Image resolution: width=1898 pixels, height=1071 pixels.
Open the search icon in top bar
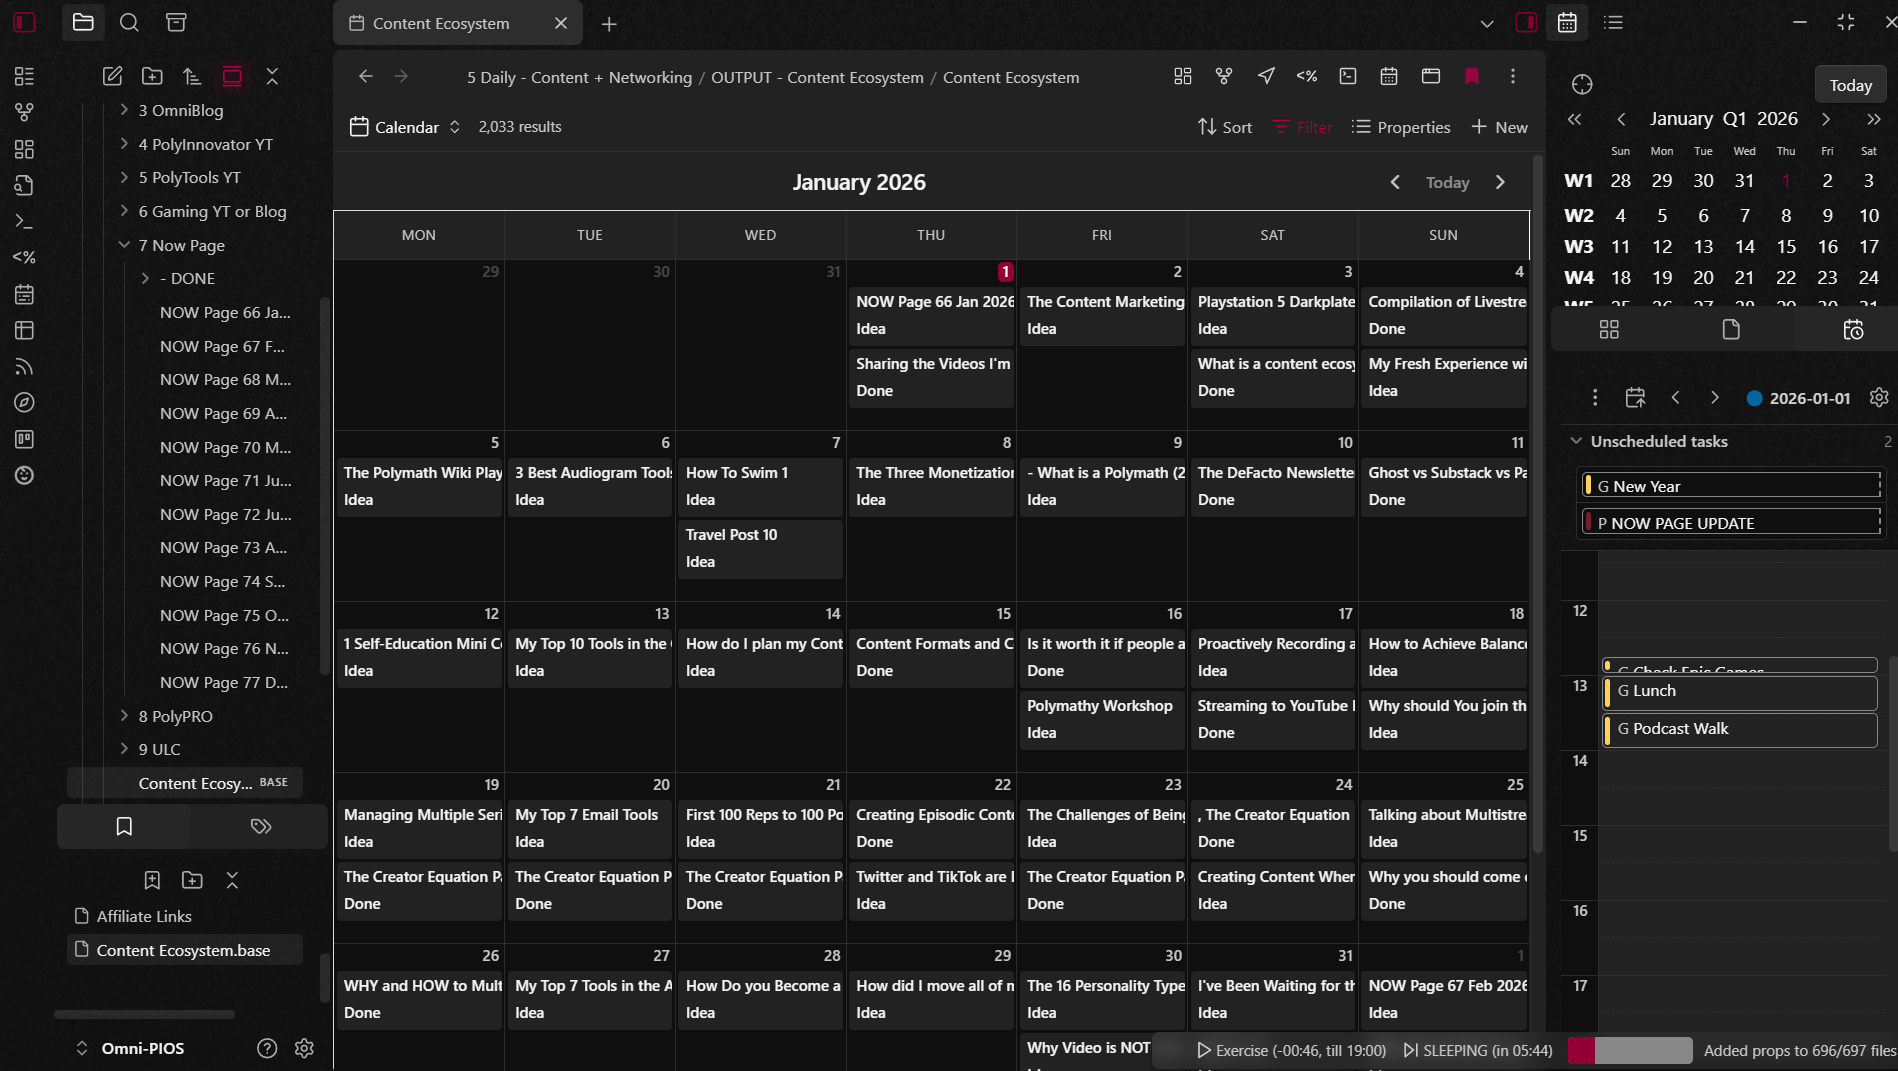(x=129, y=22)
